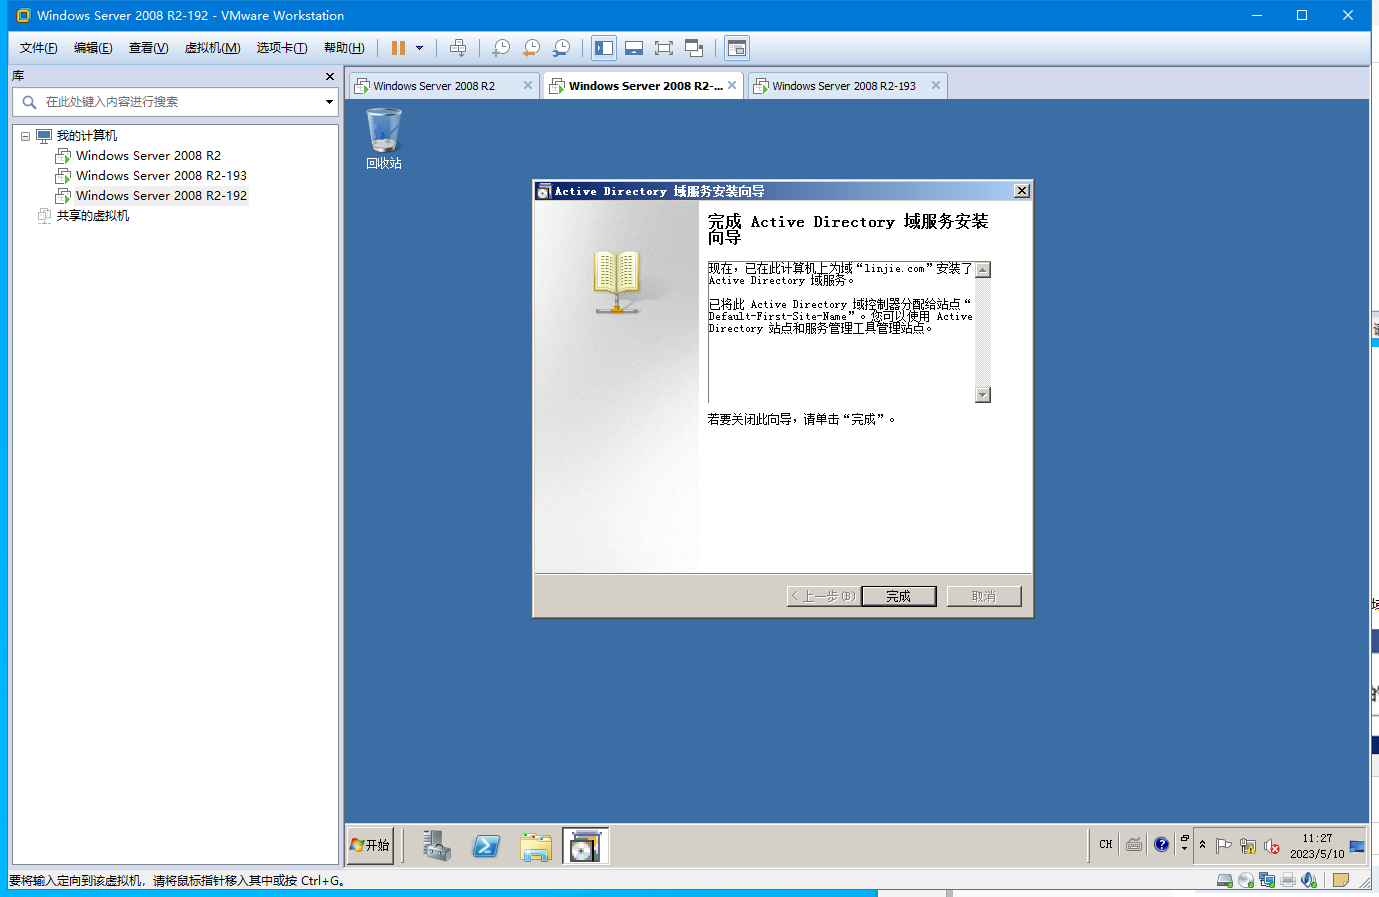Click the hard disk device status icon
This screenshot has height=897, width=1379.
click(1224, 880)
